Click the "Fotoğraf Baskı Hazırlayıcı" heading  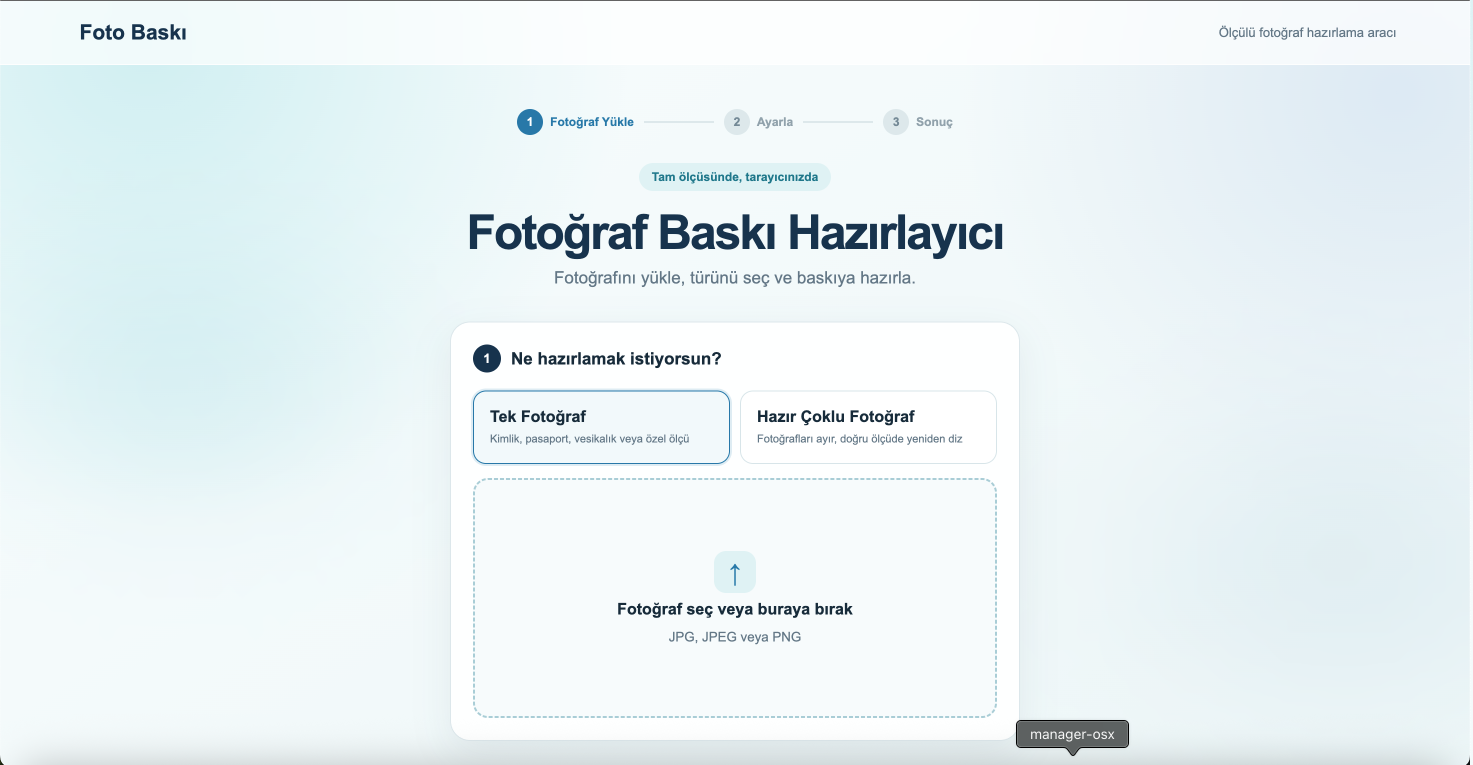click(x=735, y=233)
